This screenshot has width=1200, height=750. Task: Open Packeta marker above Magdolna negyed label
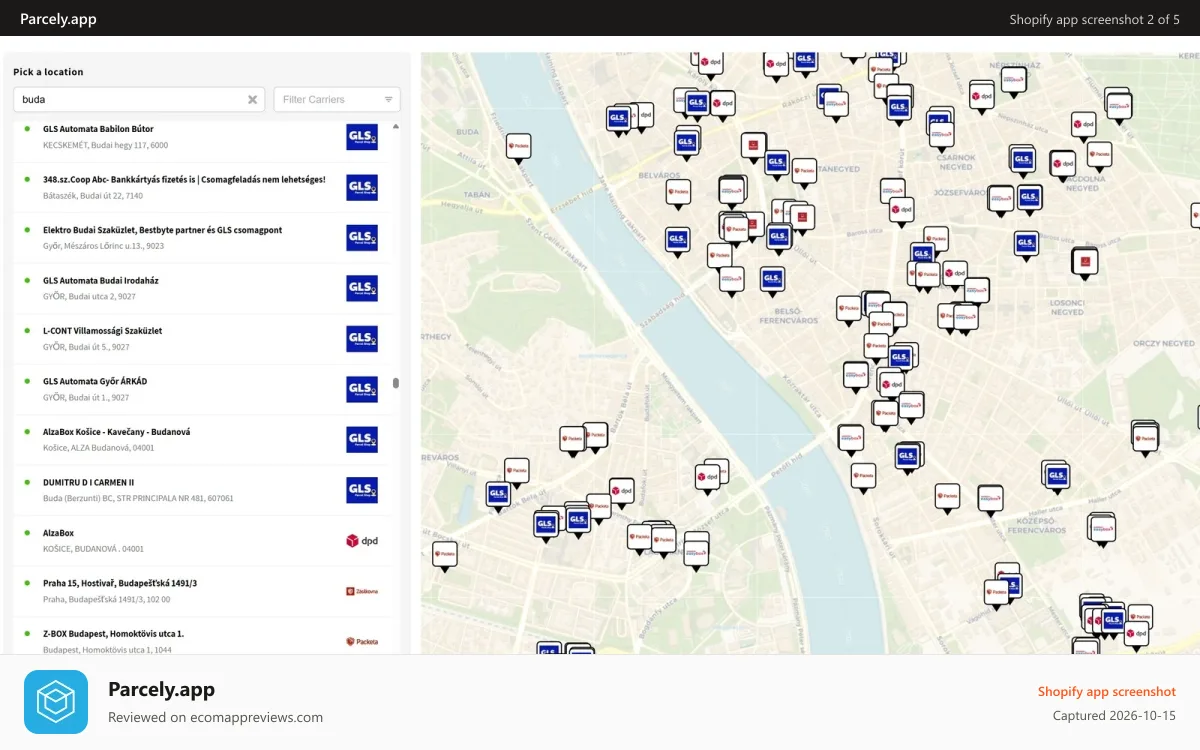[1099, 156]
